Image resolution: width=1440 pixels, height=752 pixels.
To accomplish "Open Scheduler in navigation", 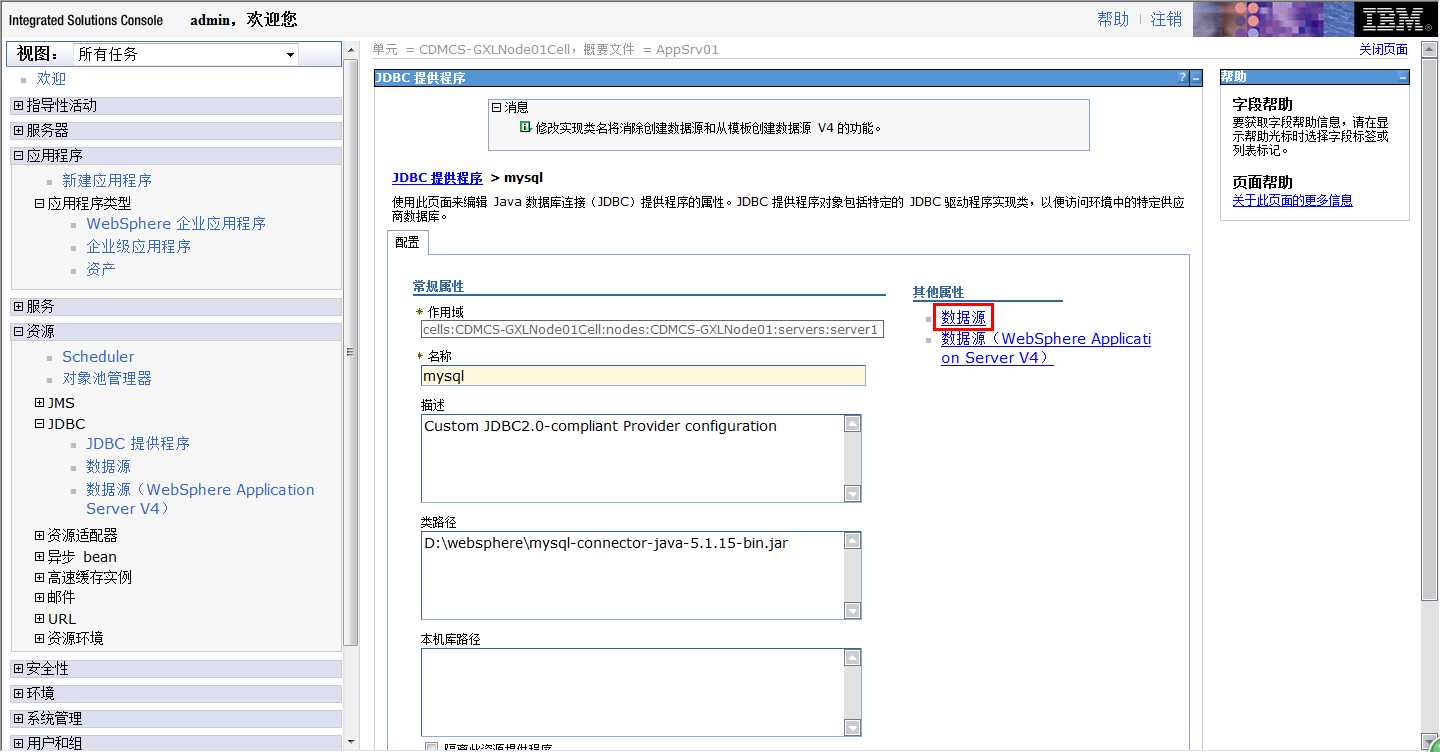I will click(98, 356).
